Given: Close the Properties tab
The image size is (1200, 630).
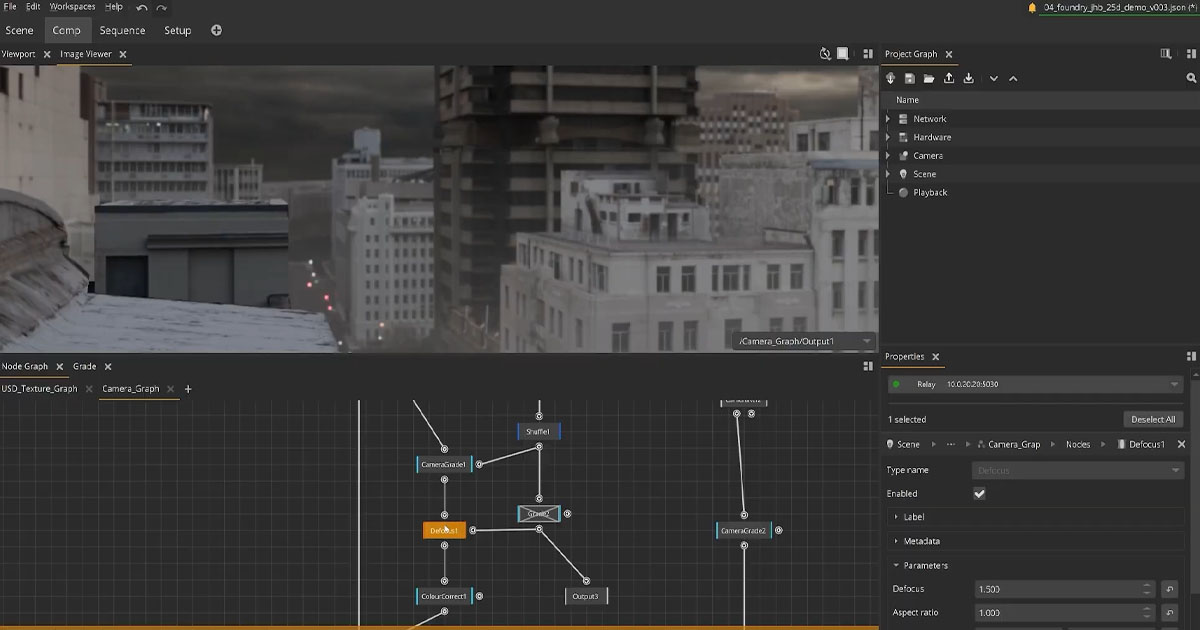Looking at the screenshot, I should [936, 357].
